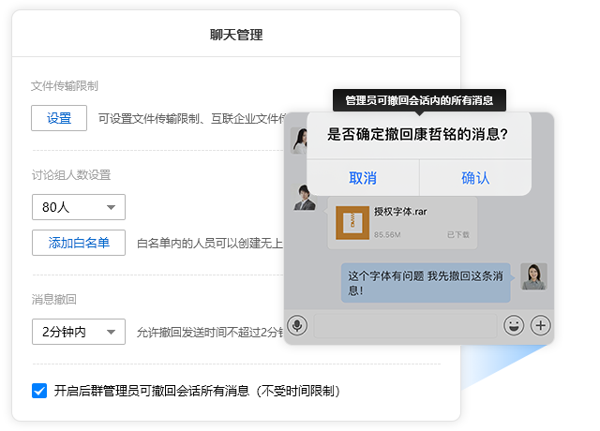
Task: Confirm the recall by clicking 确认
Action: click(475, 178)
